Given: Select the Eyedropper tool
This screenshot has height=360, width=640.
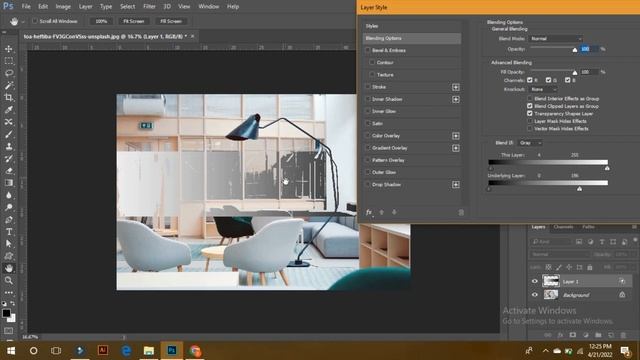Looking at the screenshot, I should 9,110.
